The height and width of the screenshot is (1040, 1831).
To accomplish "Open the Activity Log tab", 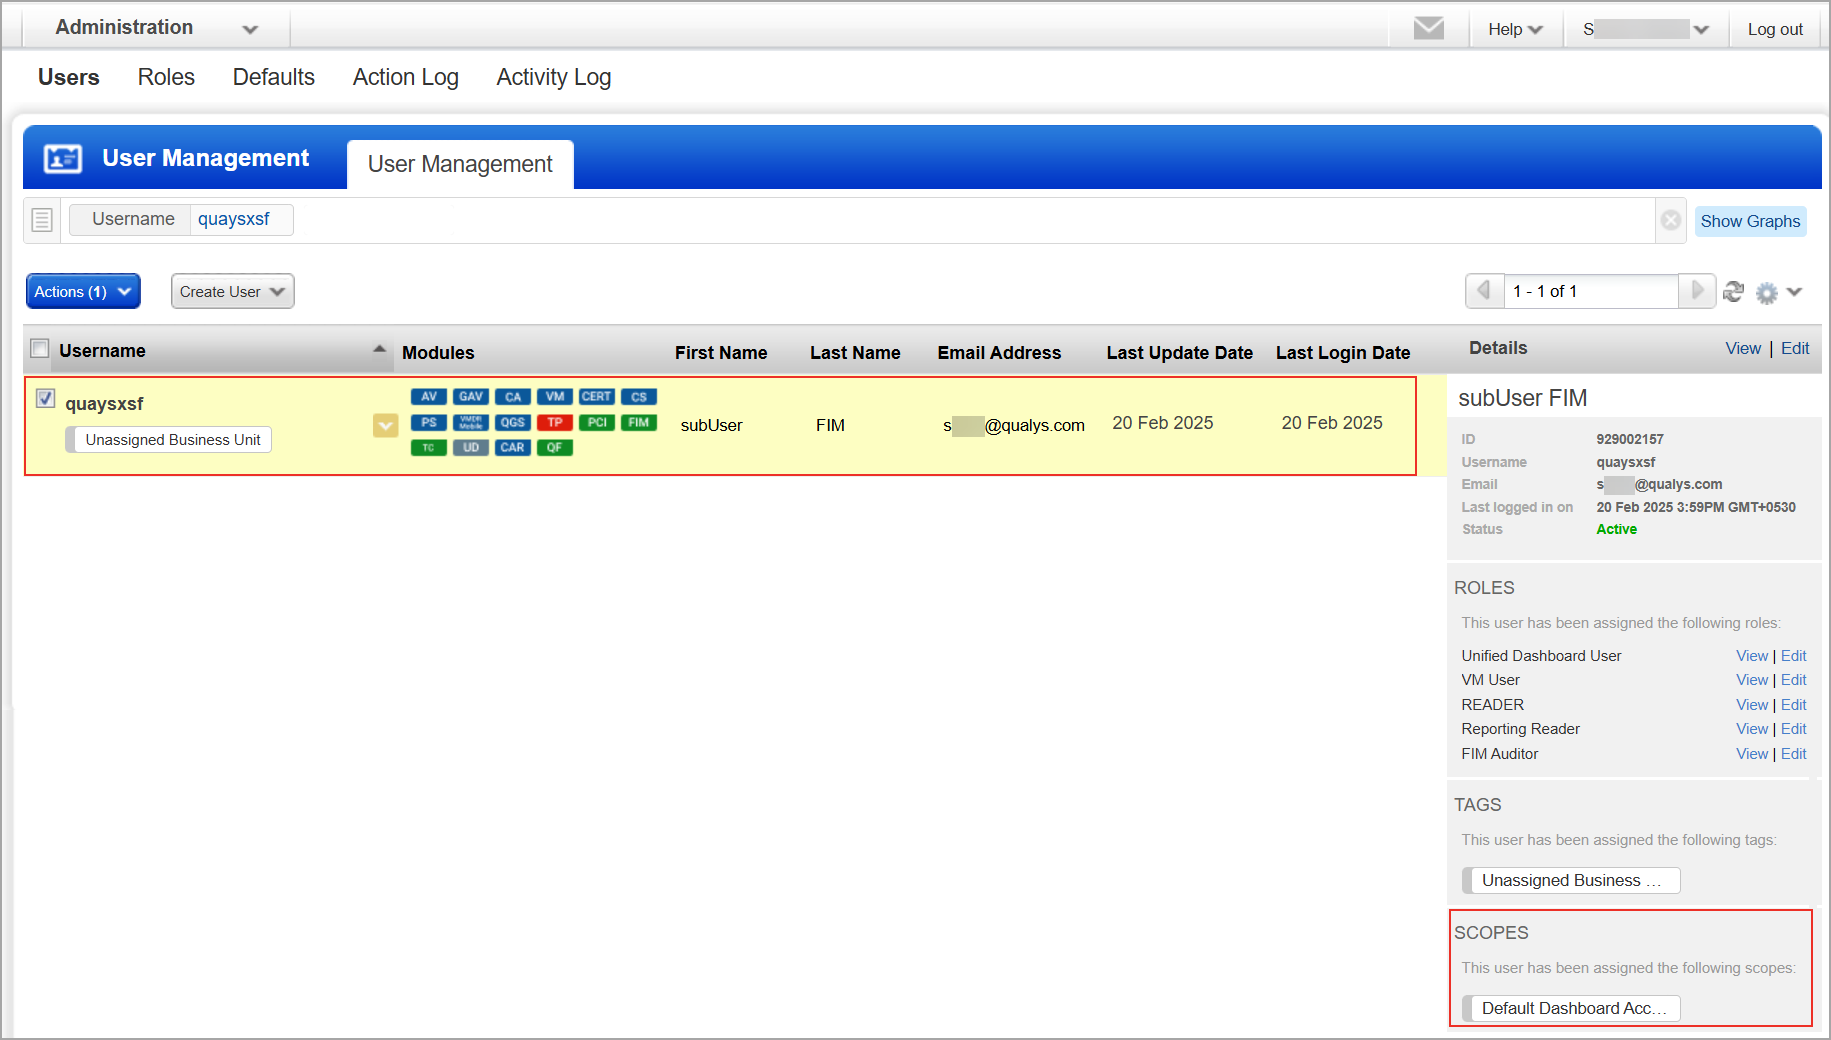I will coord(554,77).
